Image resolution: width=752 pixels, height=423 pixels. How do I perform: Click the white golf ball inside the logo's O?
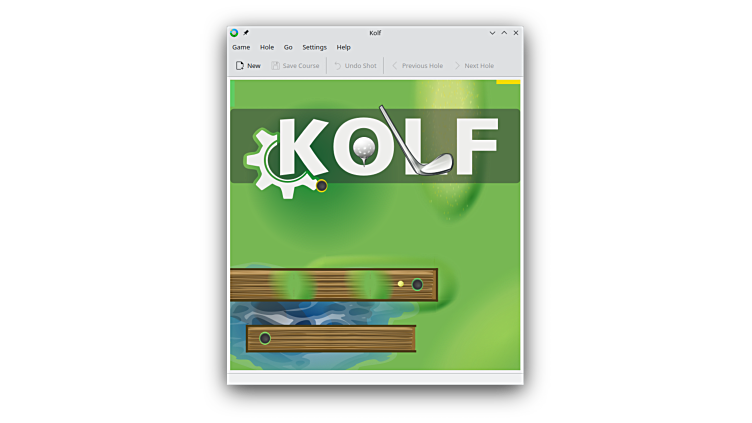point(365,149)
